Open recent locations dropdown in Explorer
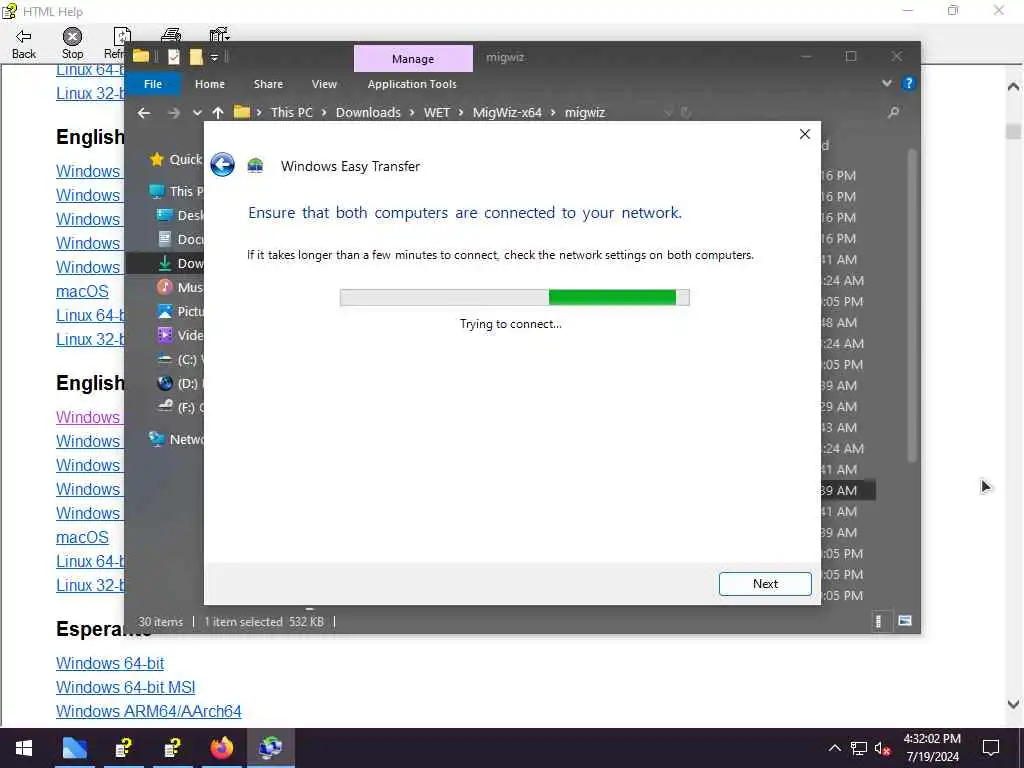The width and height of the screenshot is (1024, 768). 197,112
